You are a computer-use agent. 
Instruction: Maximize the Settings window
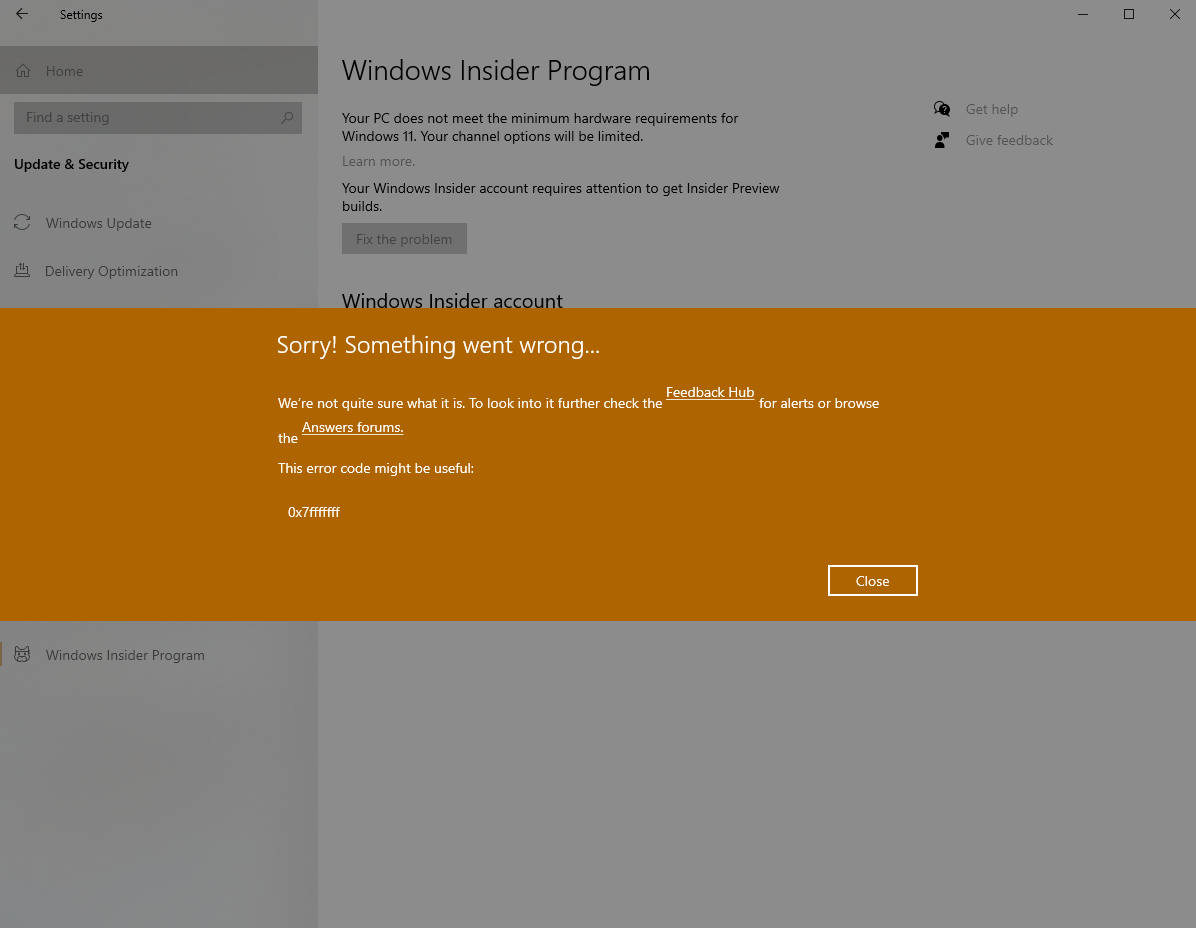[1129, 14]
